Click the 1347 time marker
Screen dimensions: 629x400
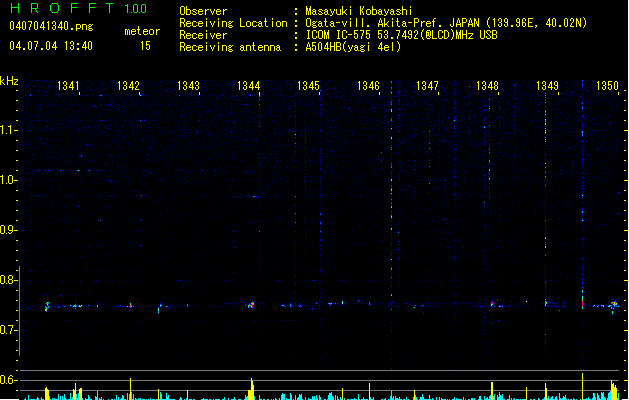[427, 85]
